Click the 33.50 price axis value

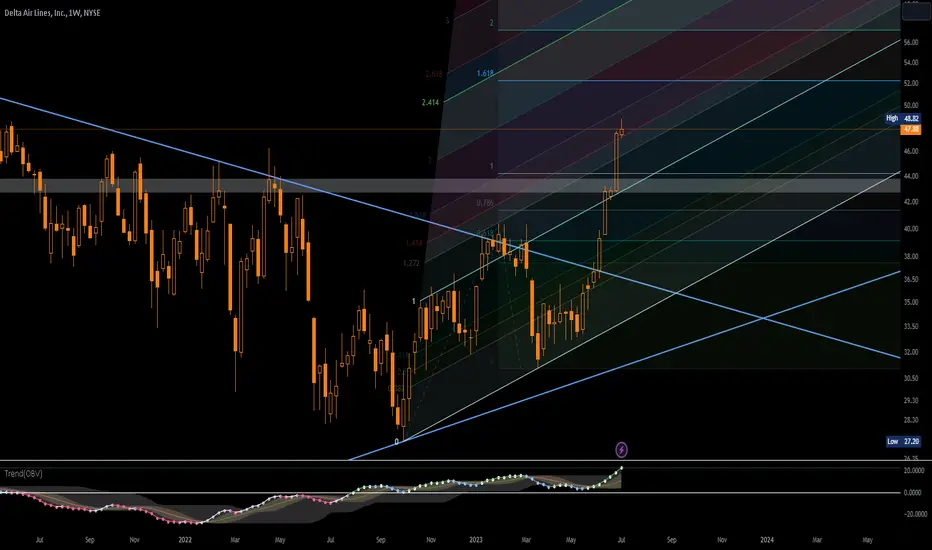pos(911,326)
